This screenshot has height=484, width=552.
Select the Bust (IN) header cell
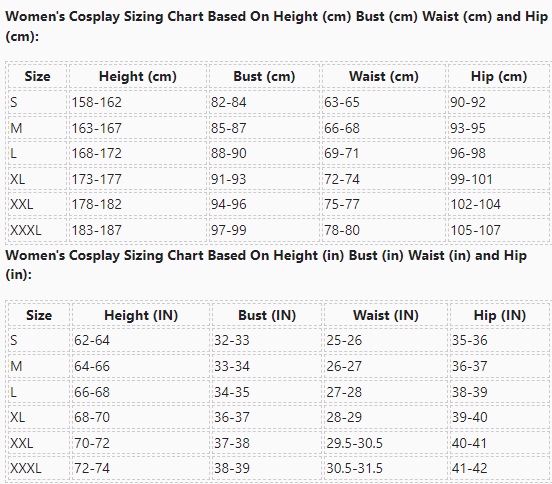[x=267, y=315]
